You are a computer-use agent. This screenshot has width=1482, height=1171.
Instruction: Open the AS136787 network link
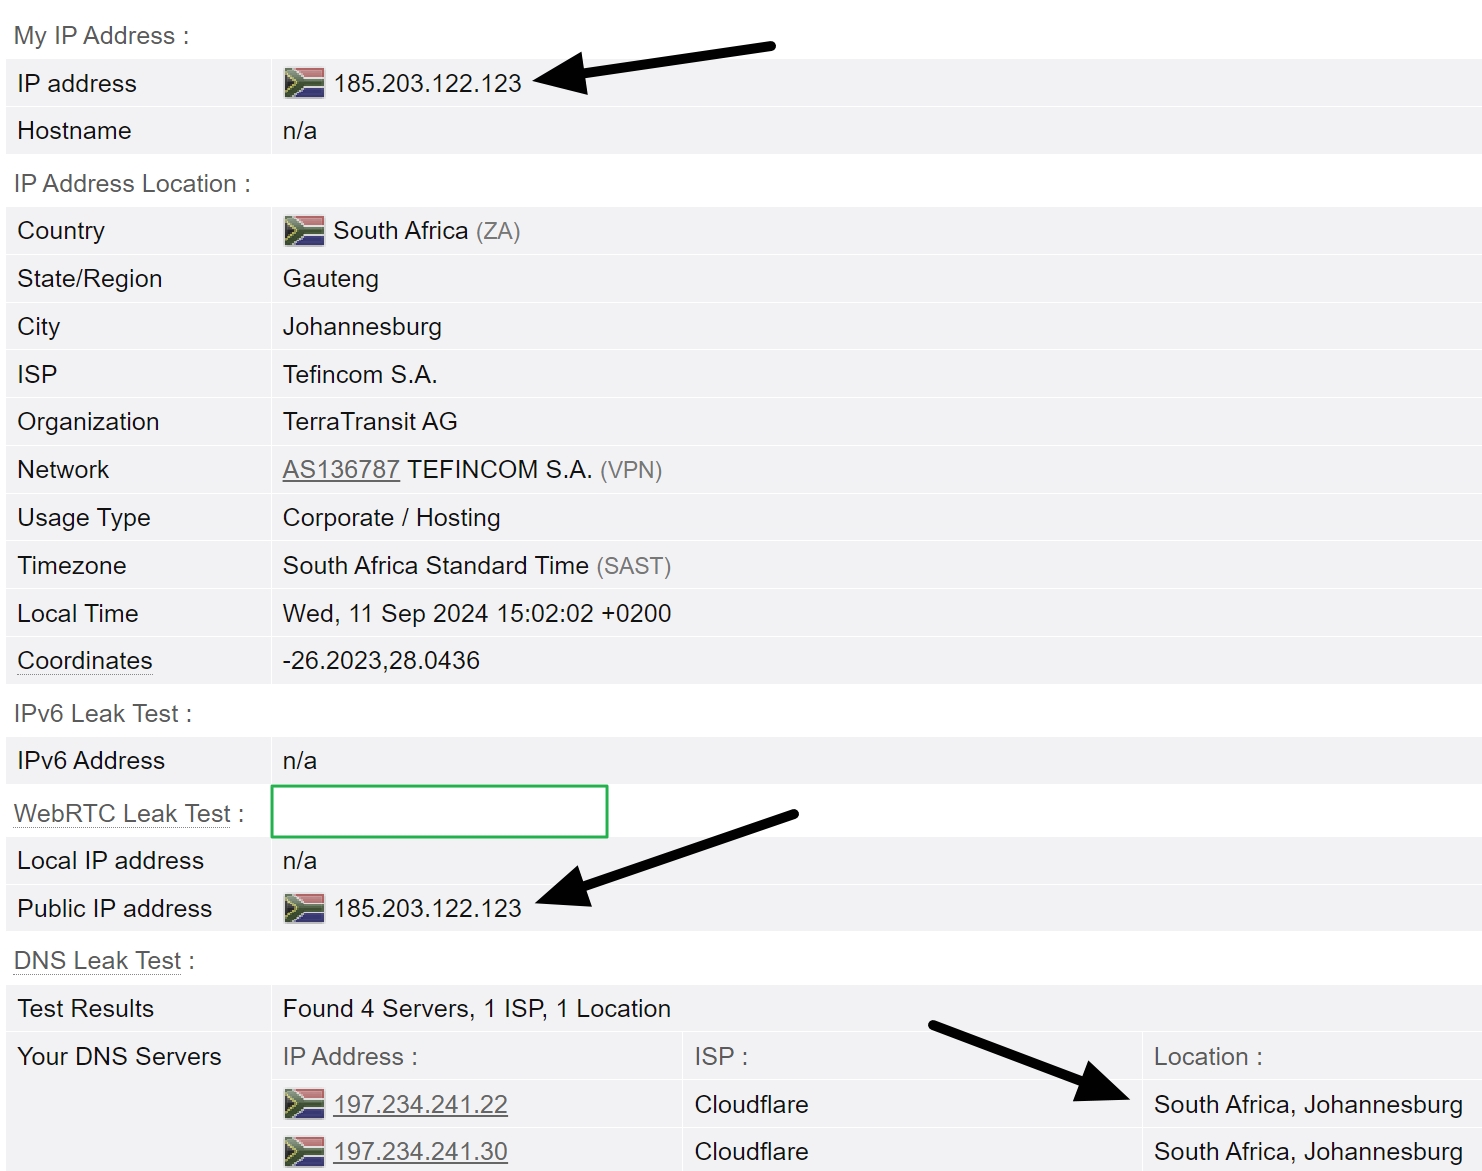(x=341, y=469)
